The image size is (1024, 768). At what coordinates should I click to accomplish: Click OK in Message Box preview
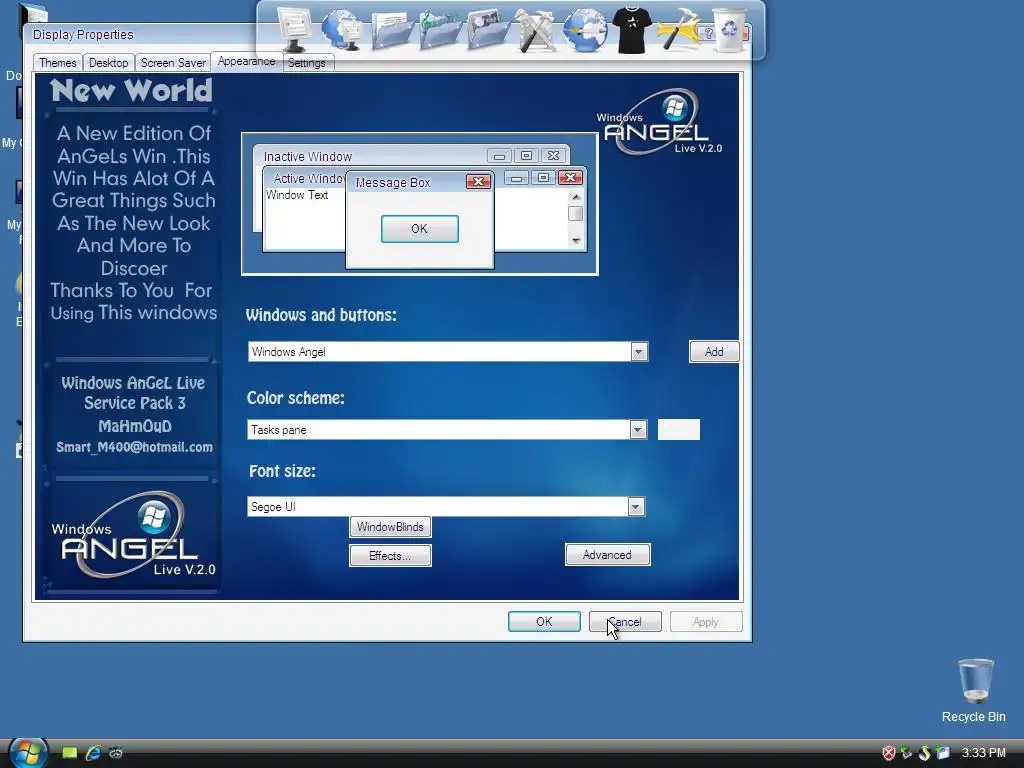(x=419, y=229)
